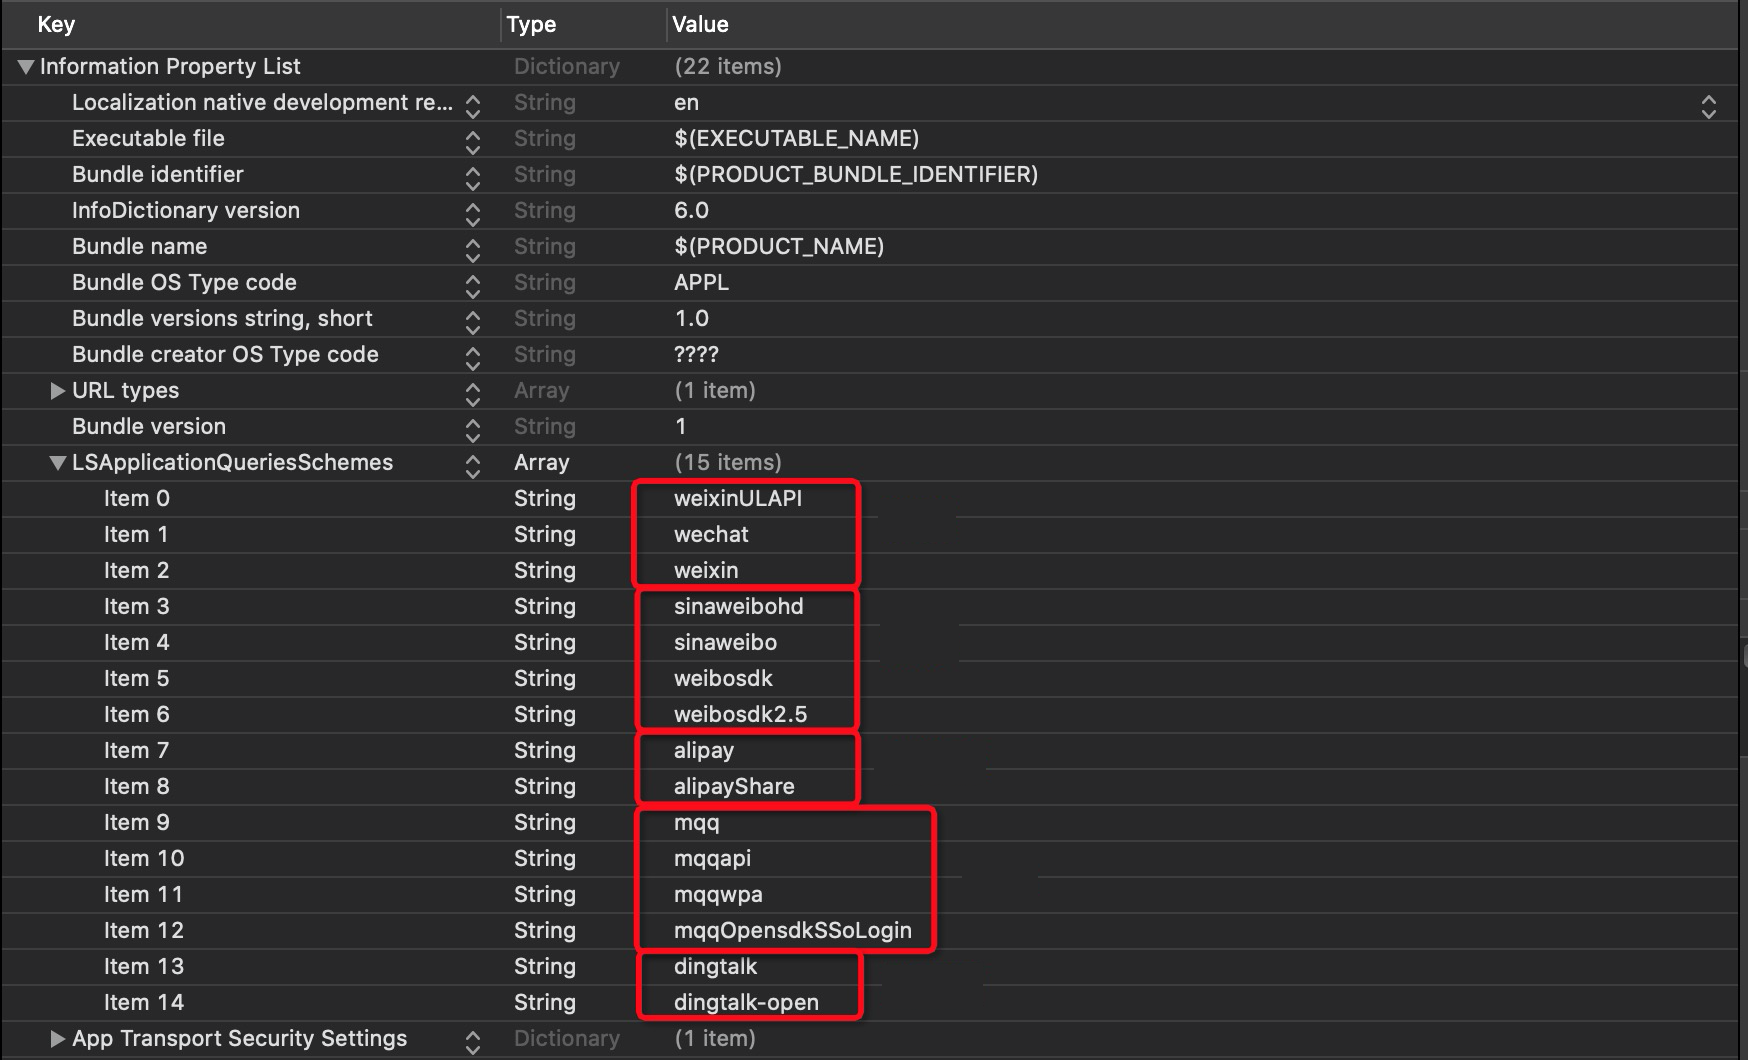Click the weixinULAPI scheme value
This screenshot has height=1060, width=1748.
738,499
